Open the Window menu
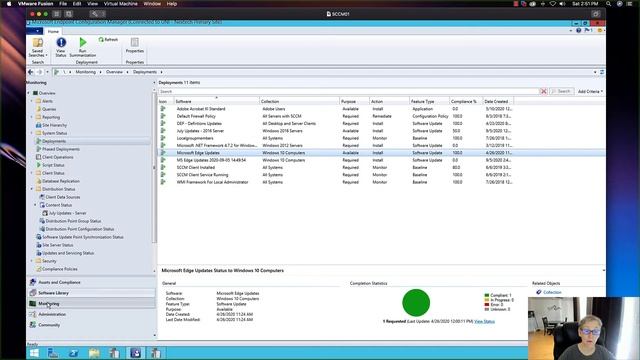This screenshot has height=360, width=640. point(152,4)
